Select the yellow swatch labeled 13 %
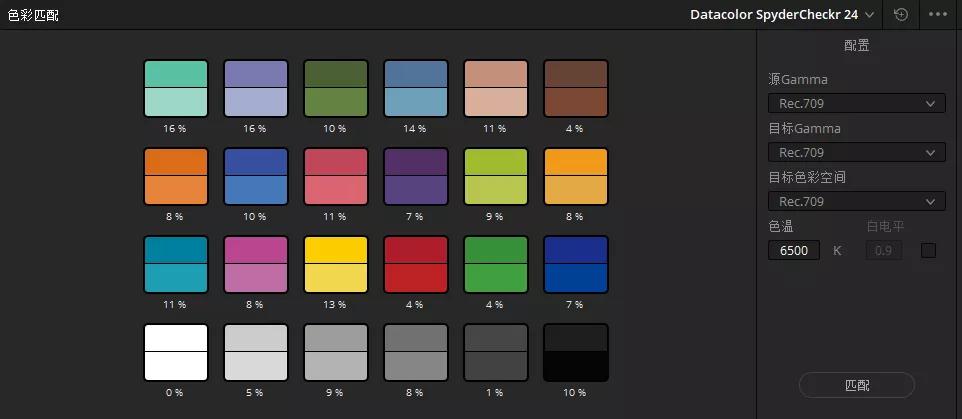Image resolution: width=962 pixels, height=419 pixels. click(336, 264)
